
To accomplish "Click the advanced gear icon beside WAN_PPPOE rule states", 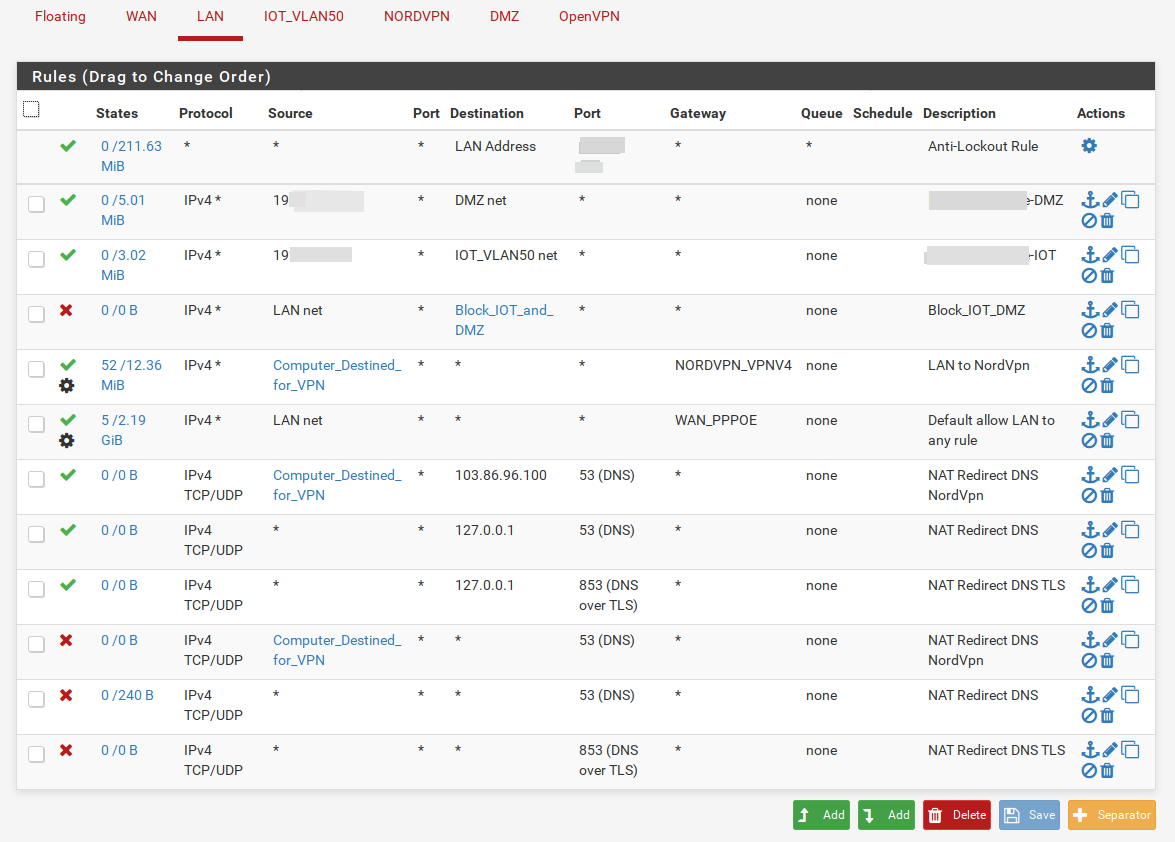I will [x=67, y=441].
